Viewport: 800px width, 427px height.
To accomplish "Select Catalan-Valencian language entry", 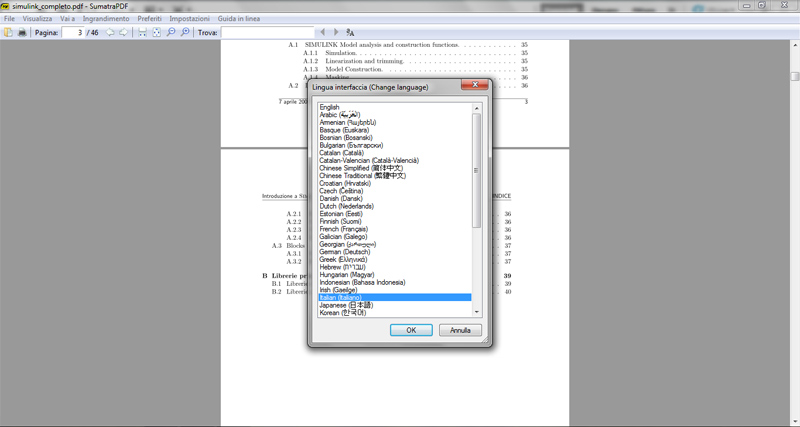I will [x=394, y=160].
